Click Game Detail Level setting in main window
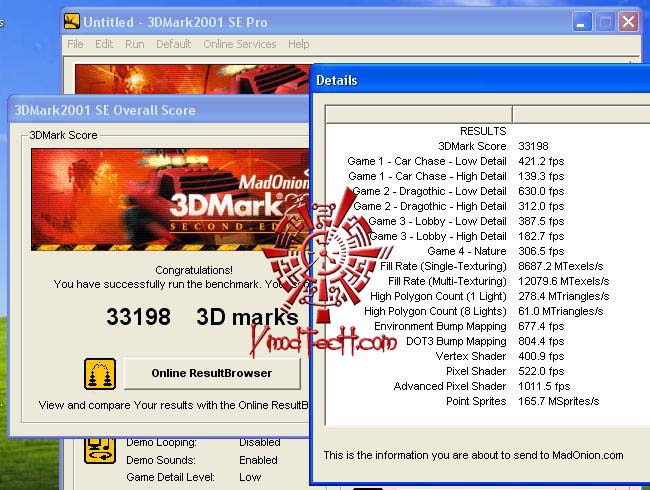Screen dimensions: 650x490 click(x=194, y=477)
